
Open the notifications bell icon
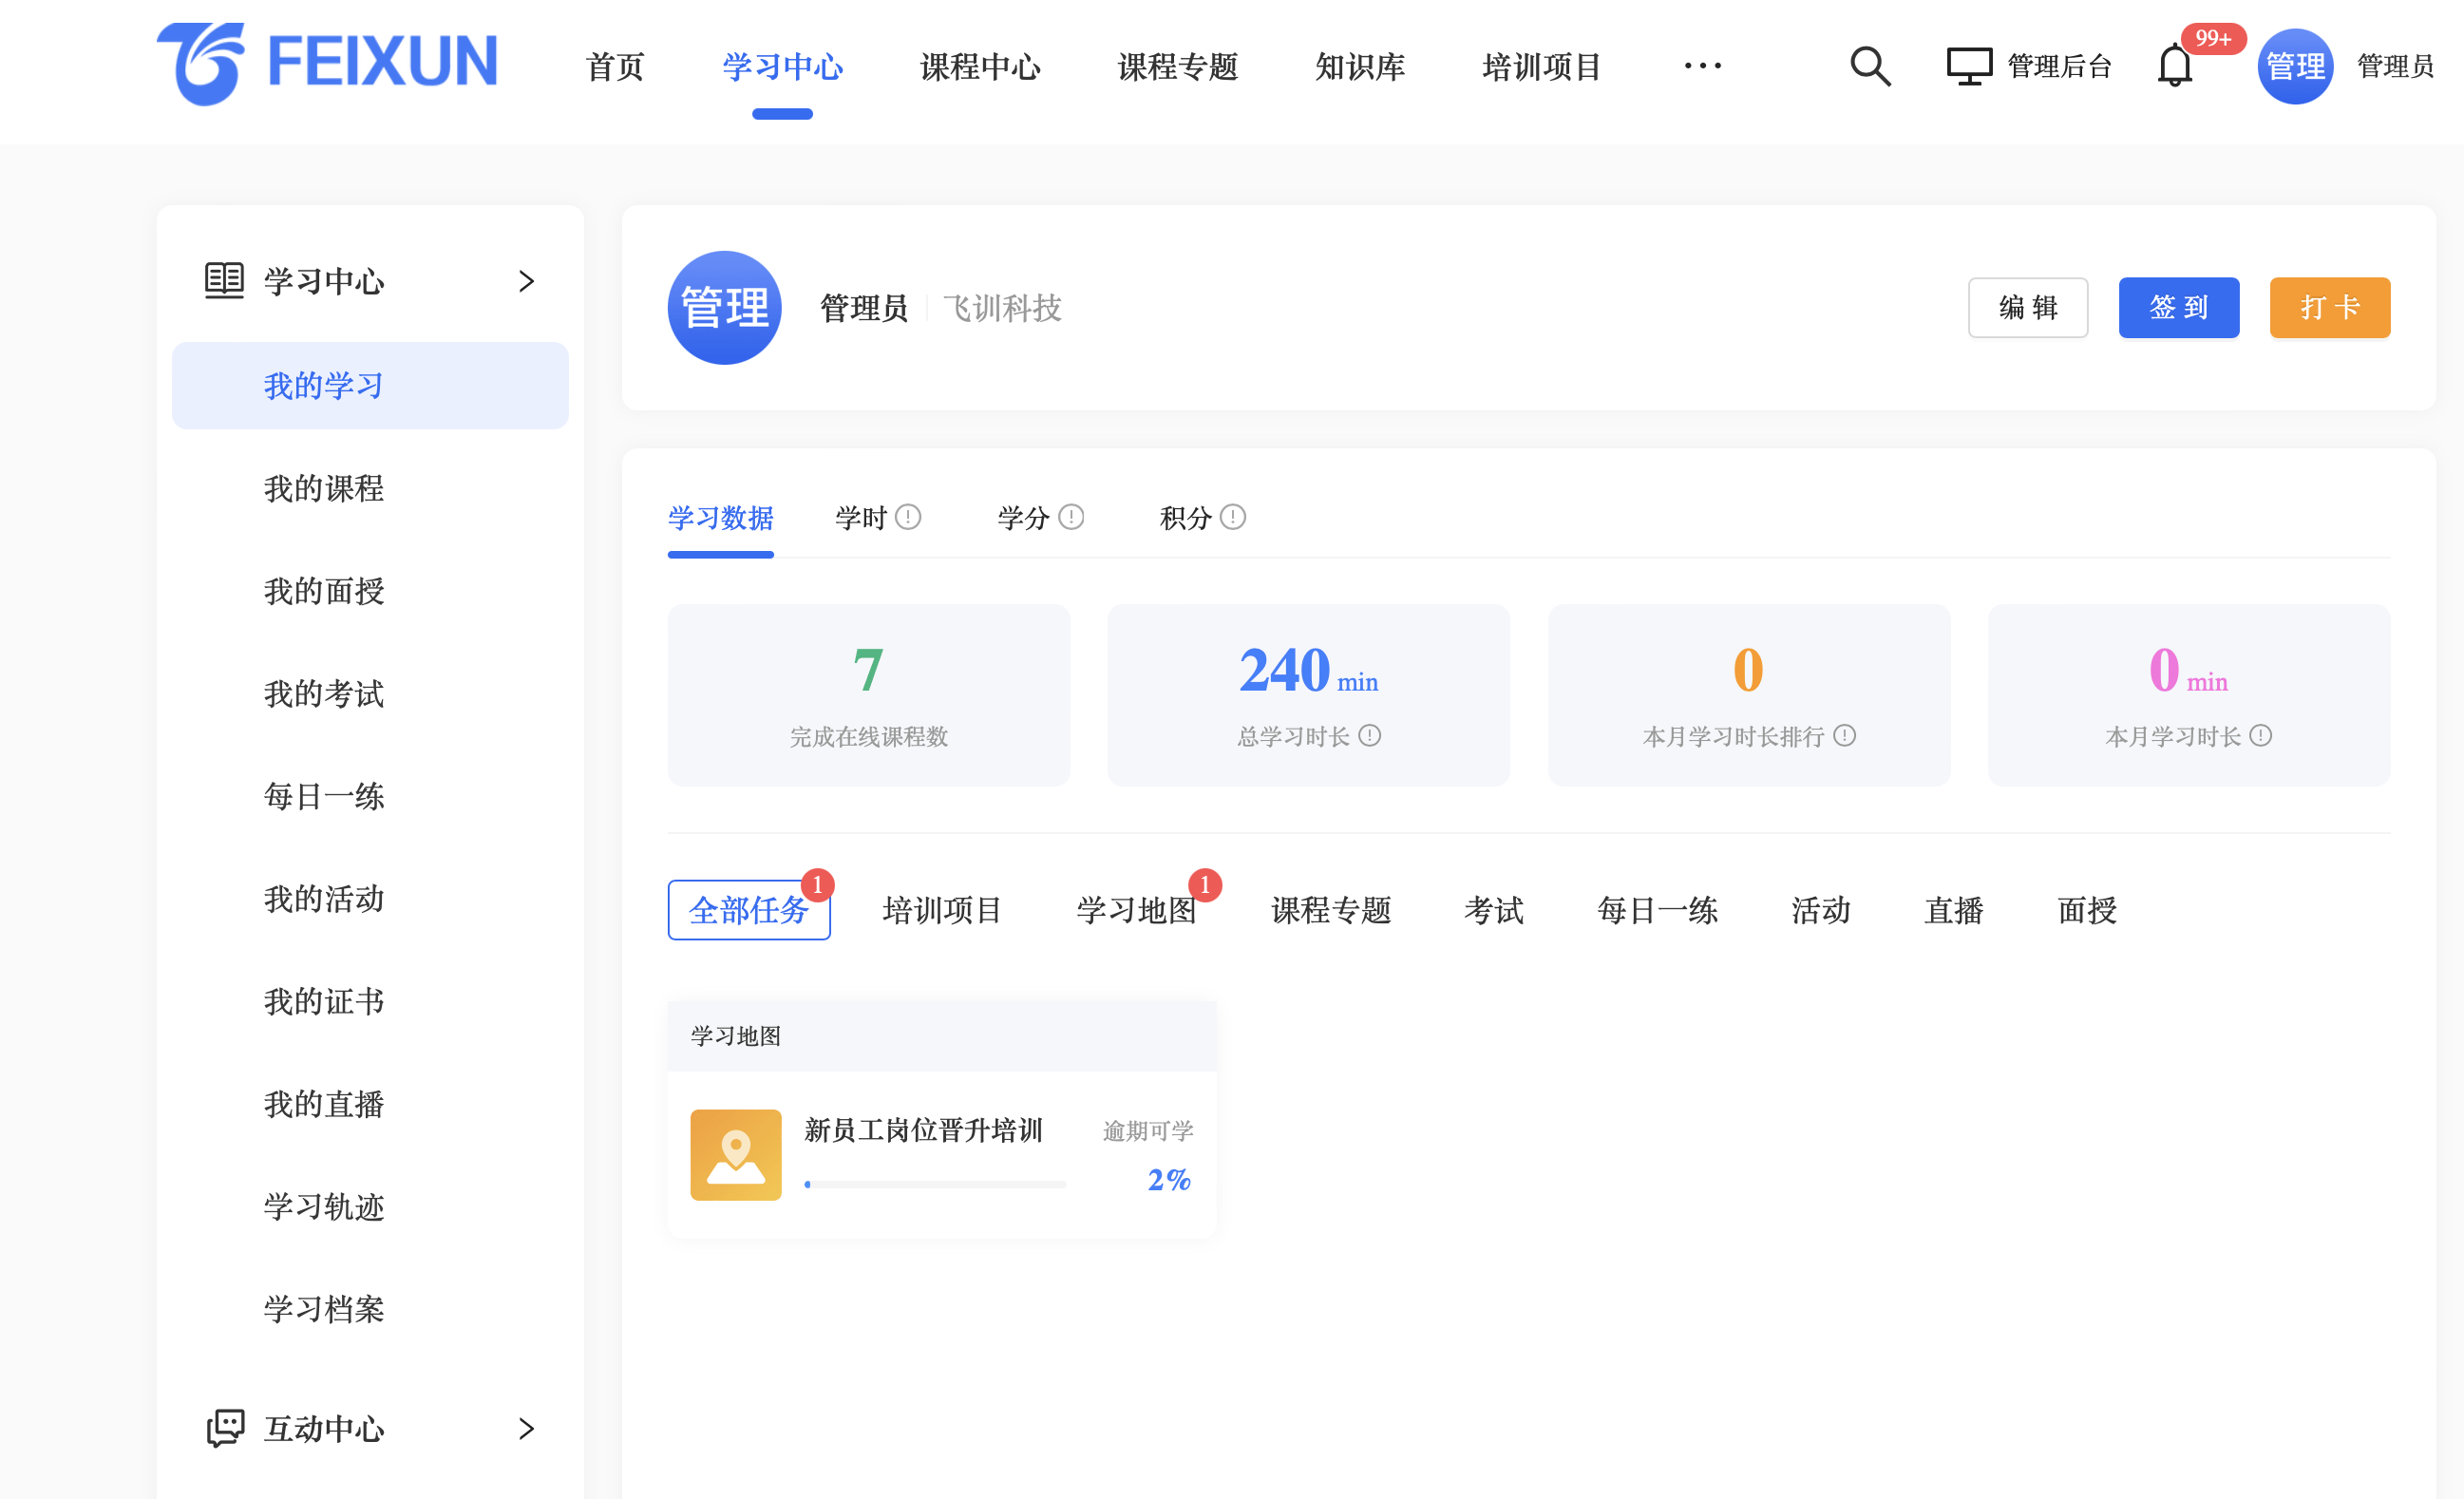click(x=2174, y=66)
